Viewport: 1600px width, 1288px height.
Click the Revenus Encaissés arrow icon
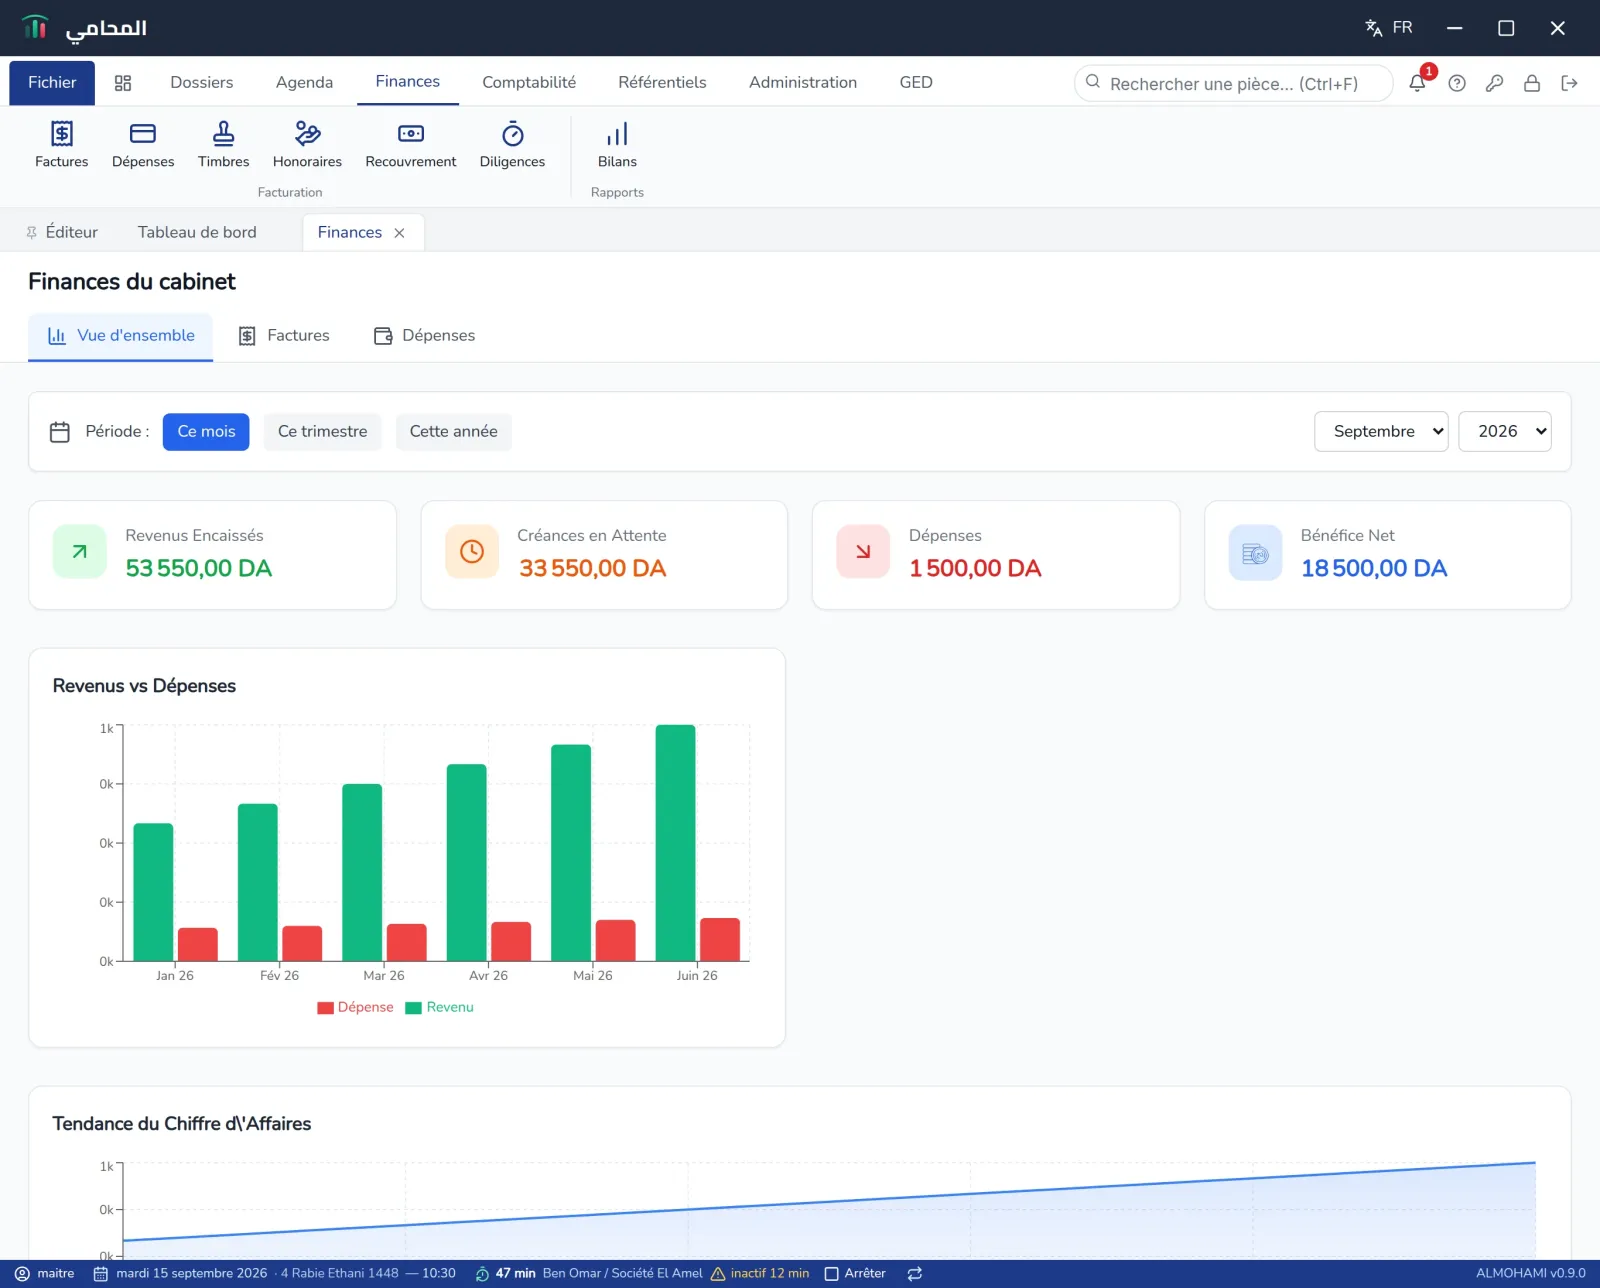[x=80, y=551]
